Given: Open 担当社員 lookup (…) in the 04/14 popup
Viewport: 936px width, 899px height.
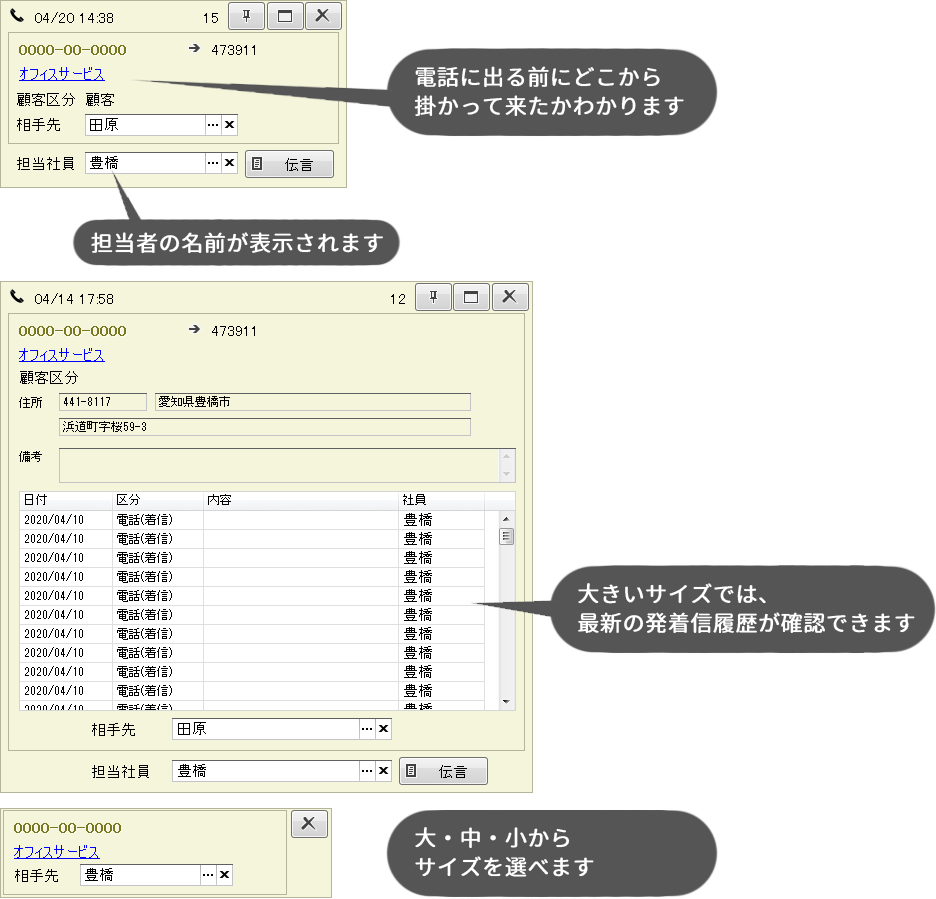Looking at the screenshot, I should 367,771.
